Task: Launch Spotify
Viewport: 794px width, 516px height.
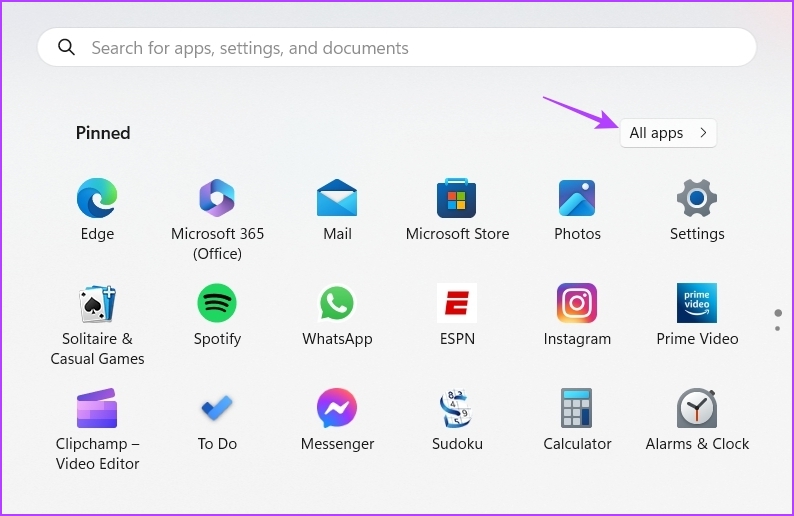Action: click(217, 304)
